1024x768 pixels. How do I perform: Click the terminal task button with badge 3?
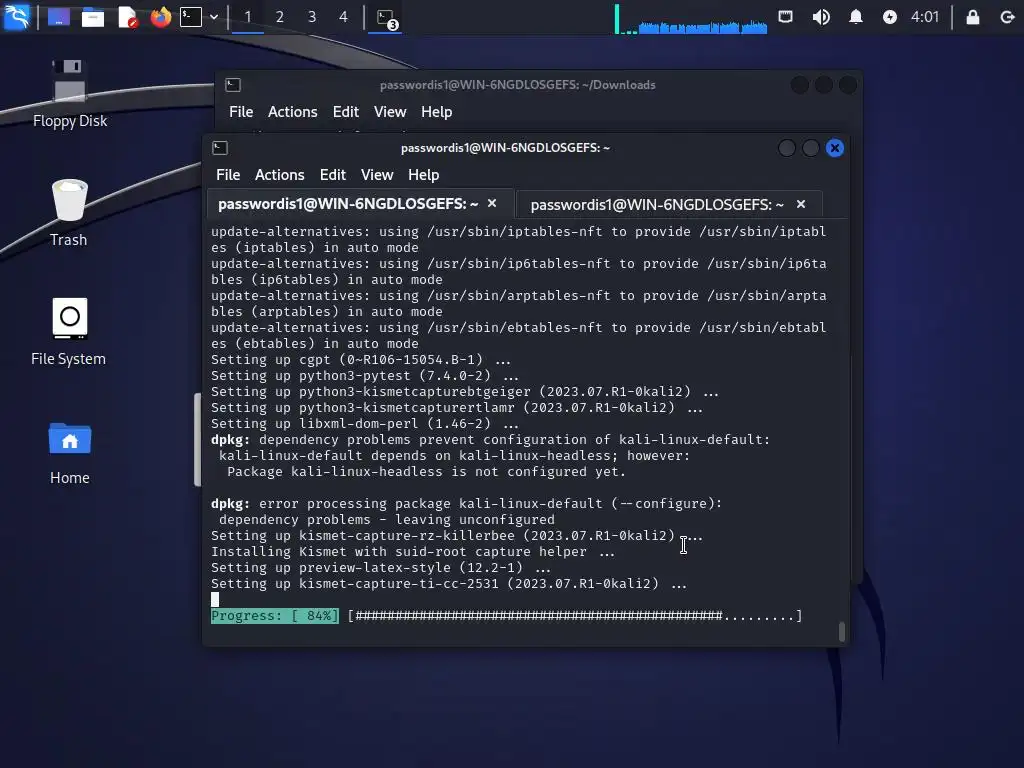coord(385,17)
